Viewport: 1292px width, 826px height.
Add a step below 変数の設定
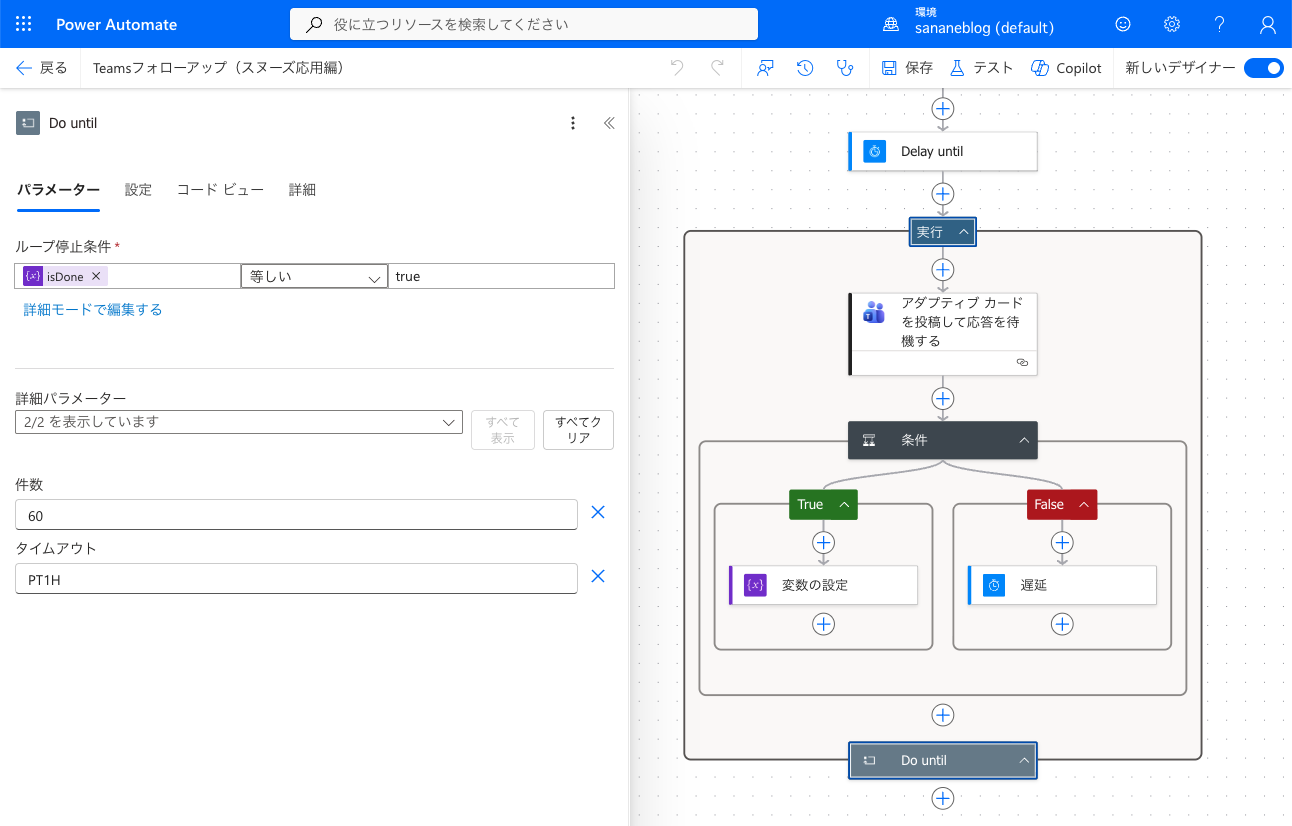pos(823,624)
